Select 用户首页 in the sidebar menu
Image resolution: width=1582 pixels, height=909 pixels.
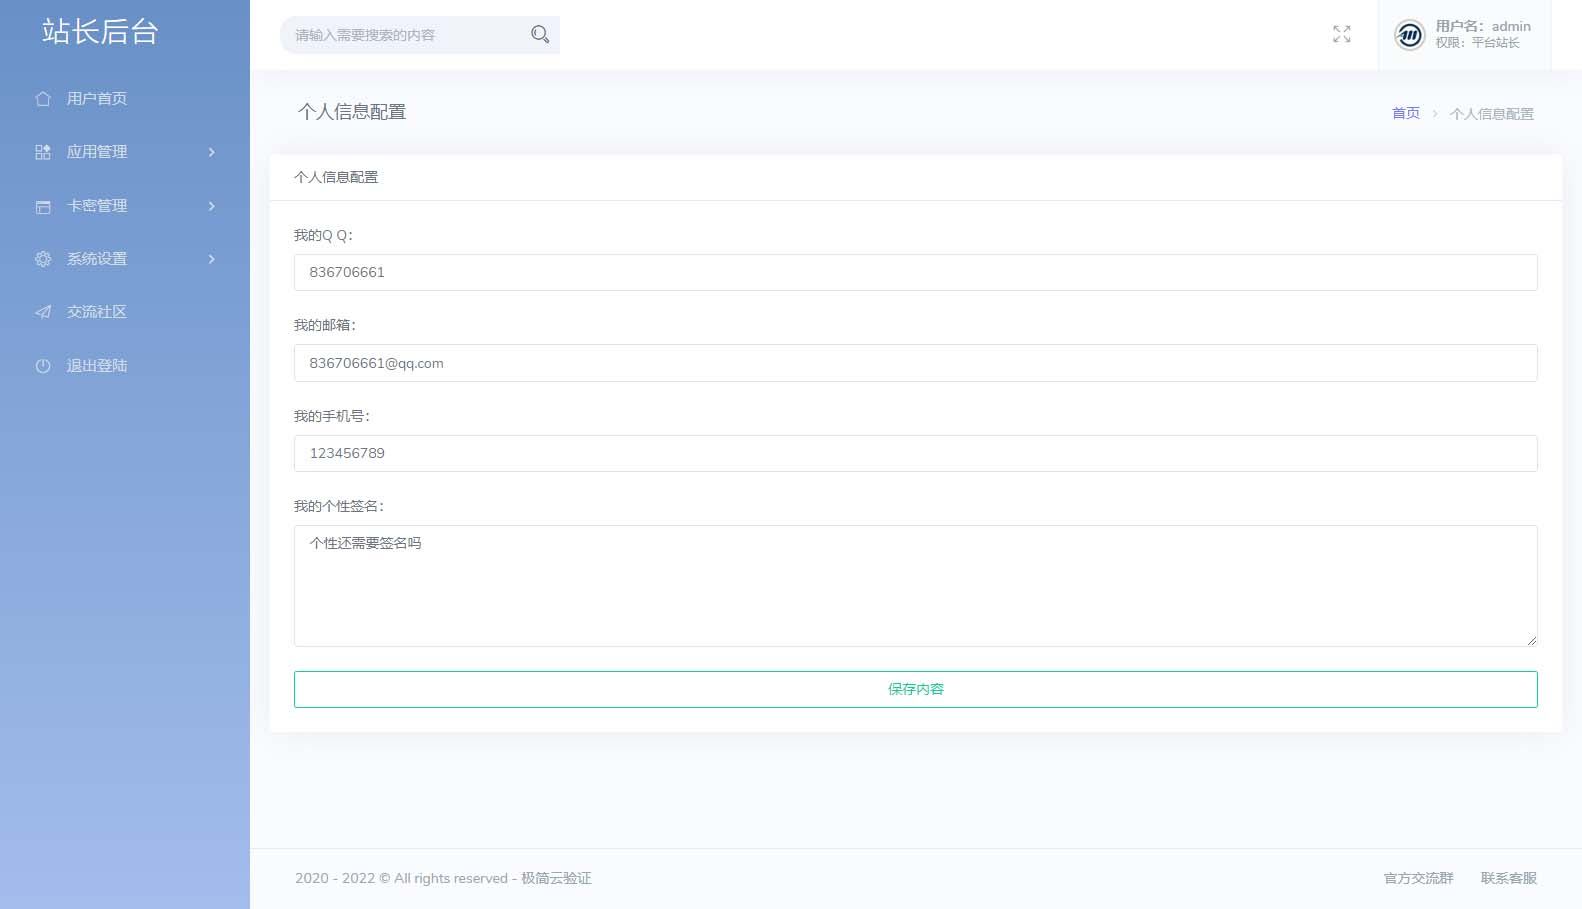[97, 99]
